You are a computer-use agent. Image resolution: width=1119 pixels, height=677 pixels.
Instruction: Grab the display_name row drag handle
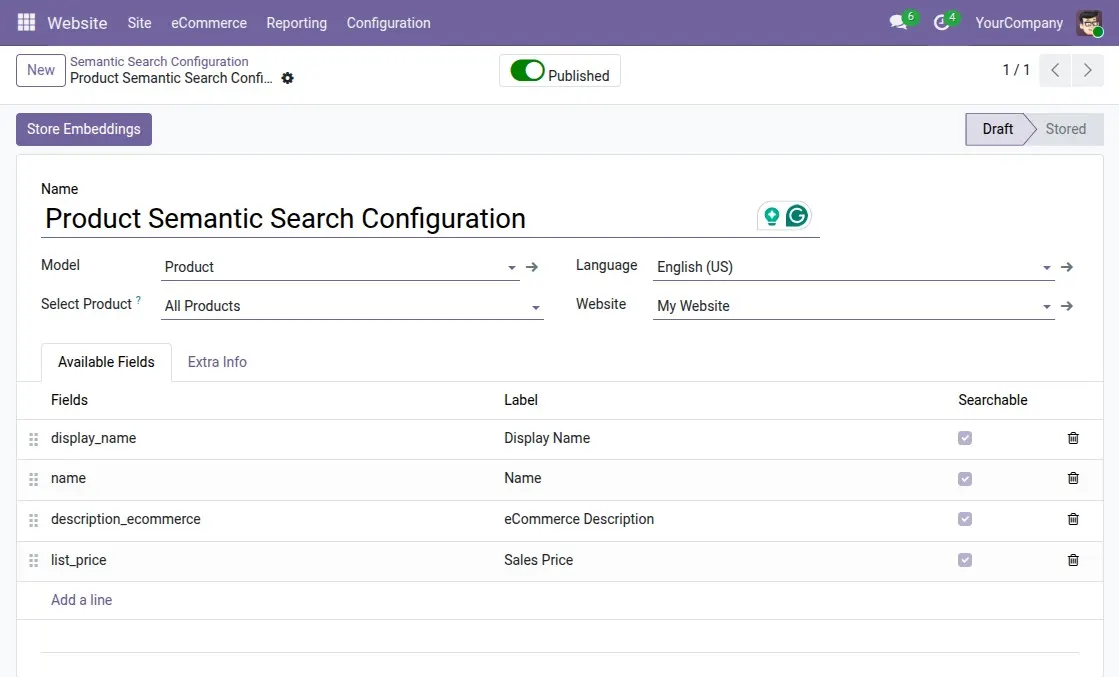coord(34,439)
